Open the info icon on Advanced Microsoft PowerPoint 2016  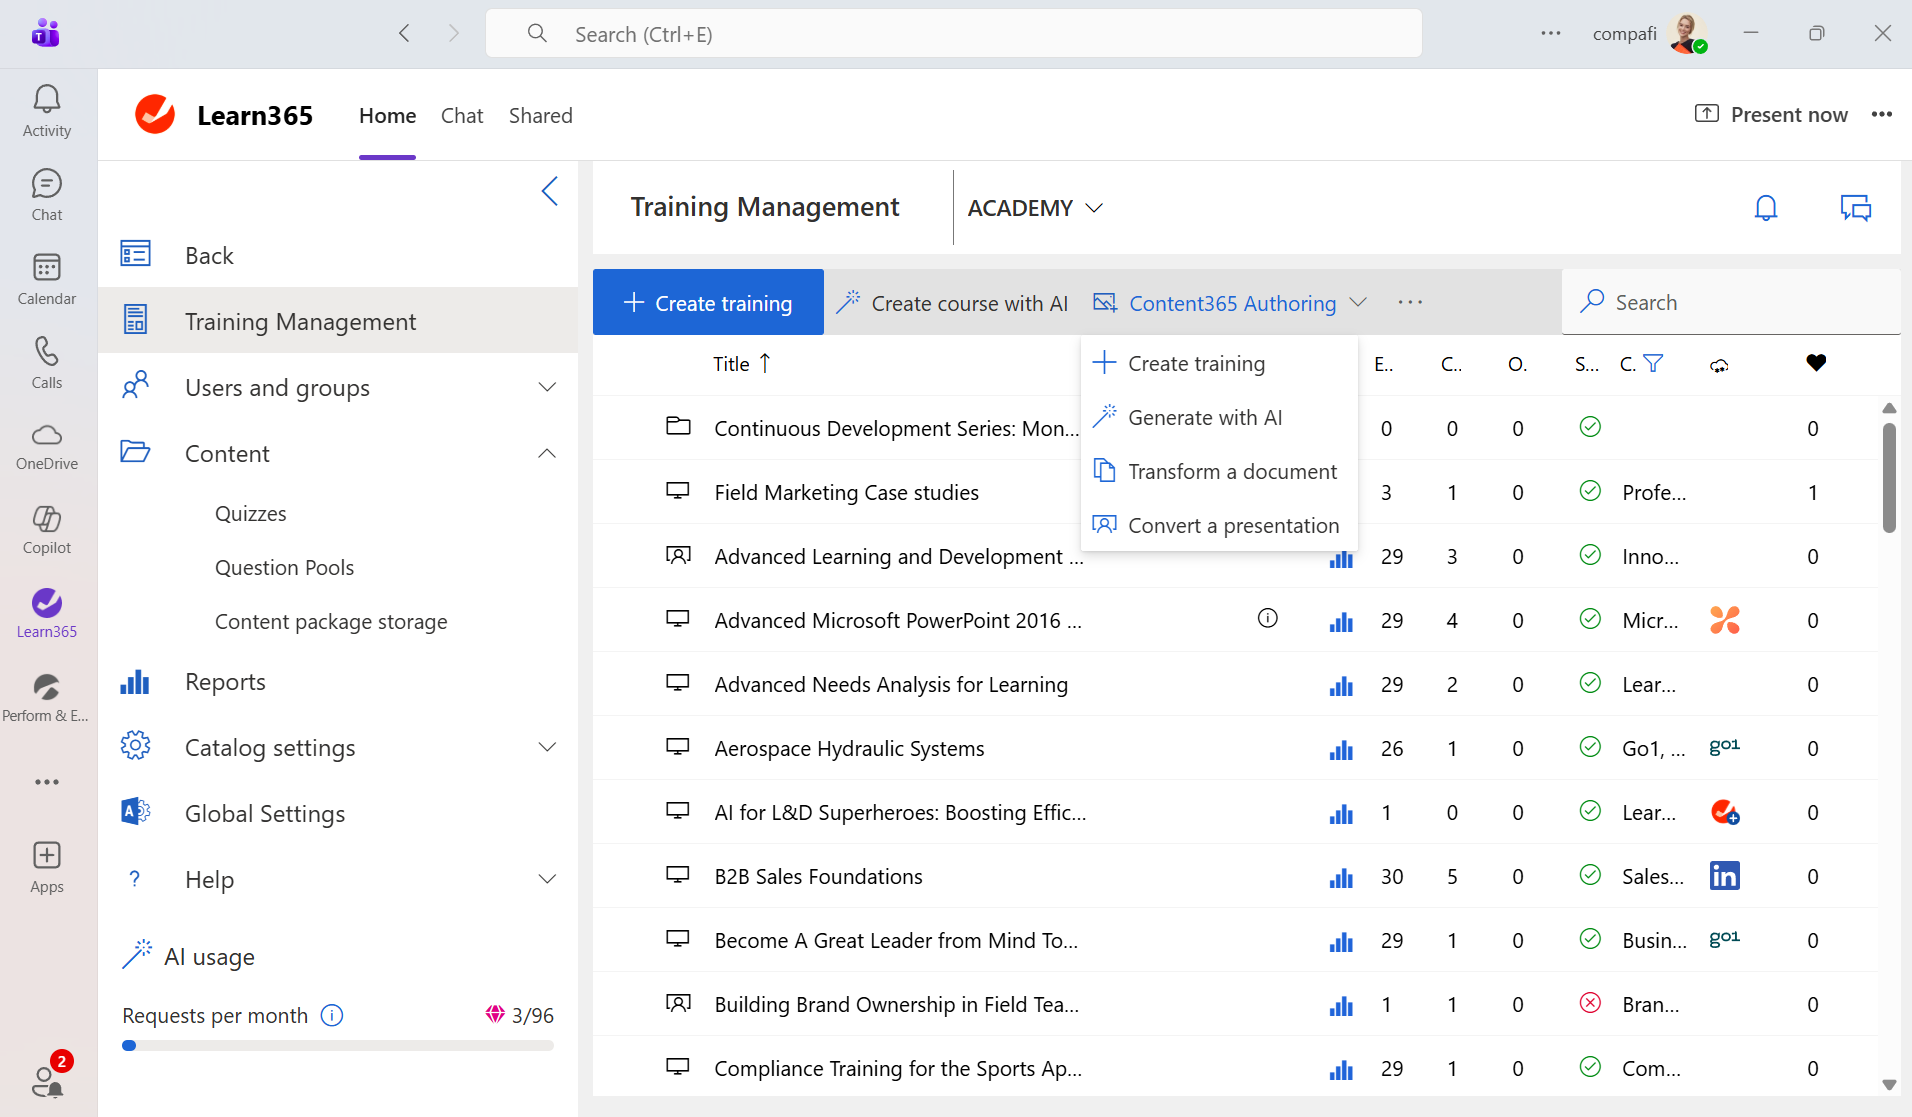[x=1267, y=618]
